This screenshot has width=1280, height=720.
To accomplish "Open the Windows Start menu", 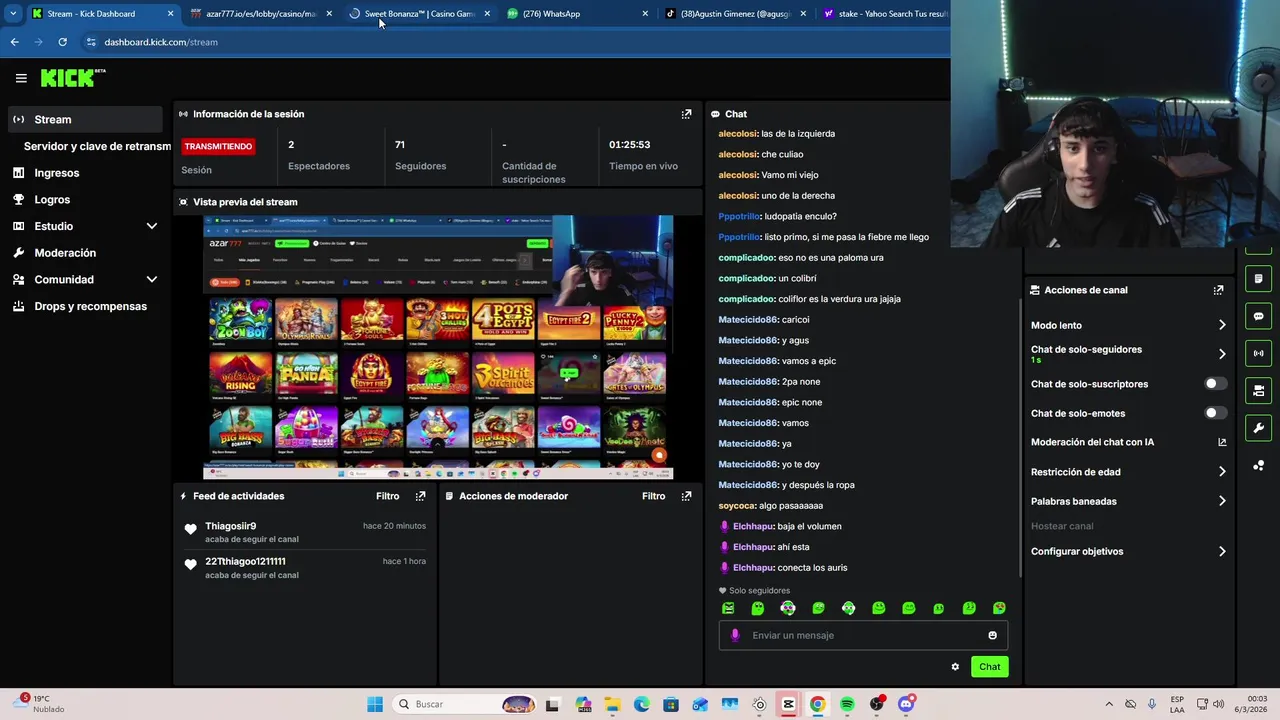I will coord(375,704).
